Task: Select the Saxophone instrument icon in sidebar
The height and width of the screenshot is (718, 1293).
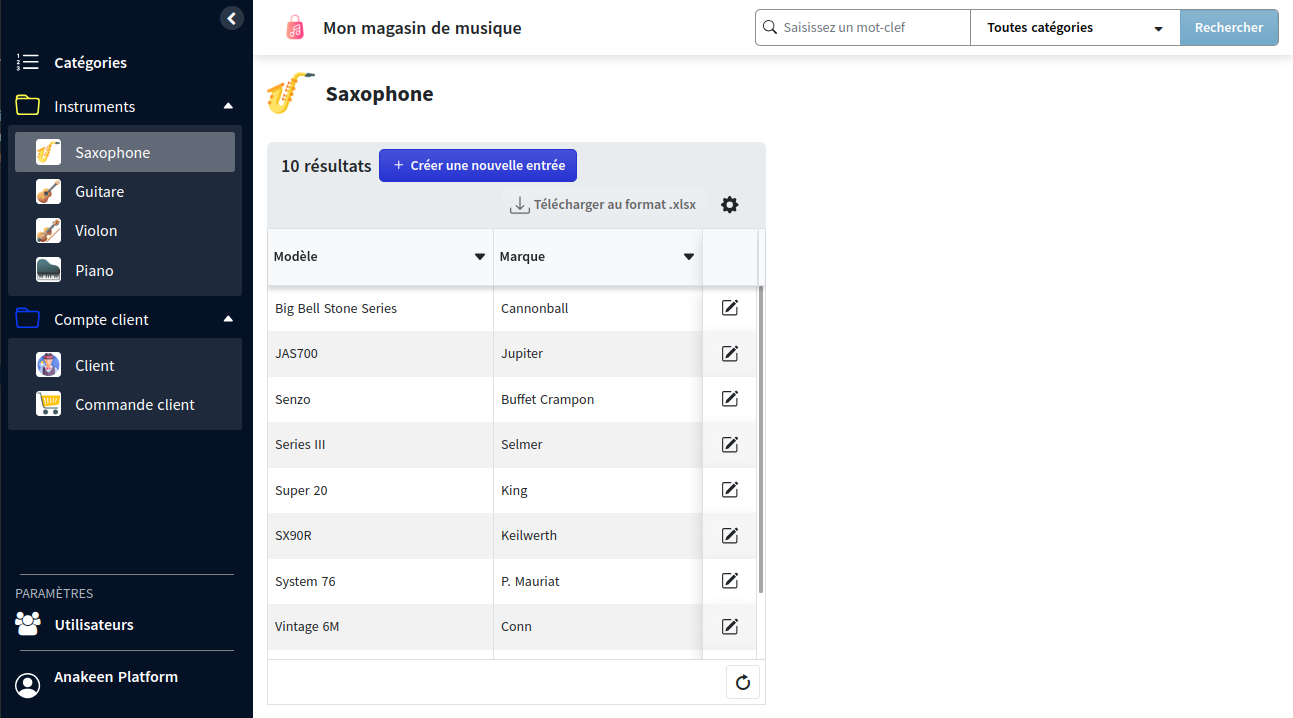Action: coord(48,152)
